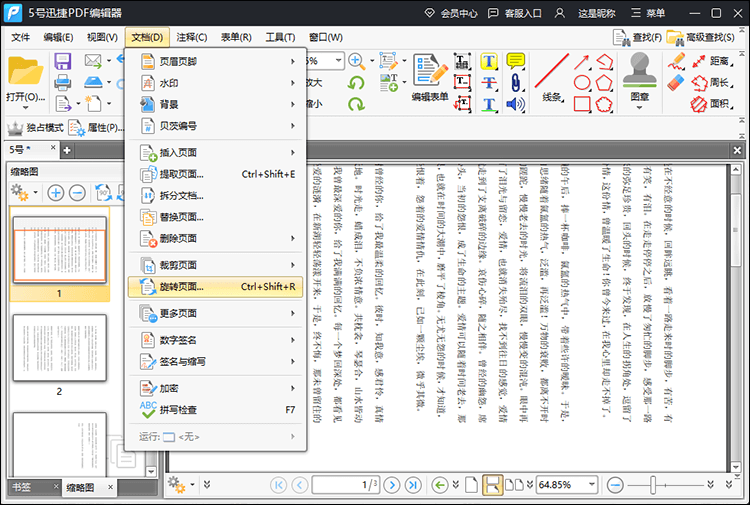
Task: Click the rotate clockwise green arrow
Action: click(356, 104)
